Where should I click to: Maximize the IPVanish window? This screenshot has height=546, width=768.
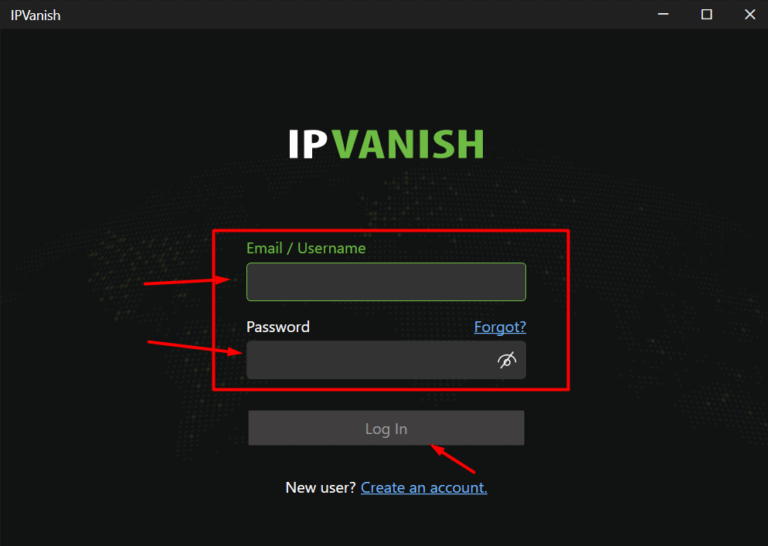click(x=706, y=14)
